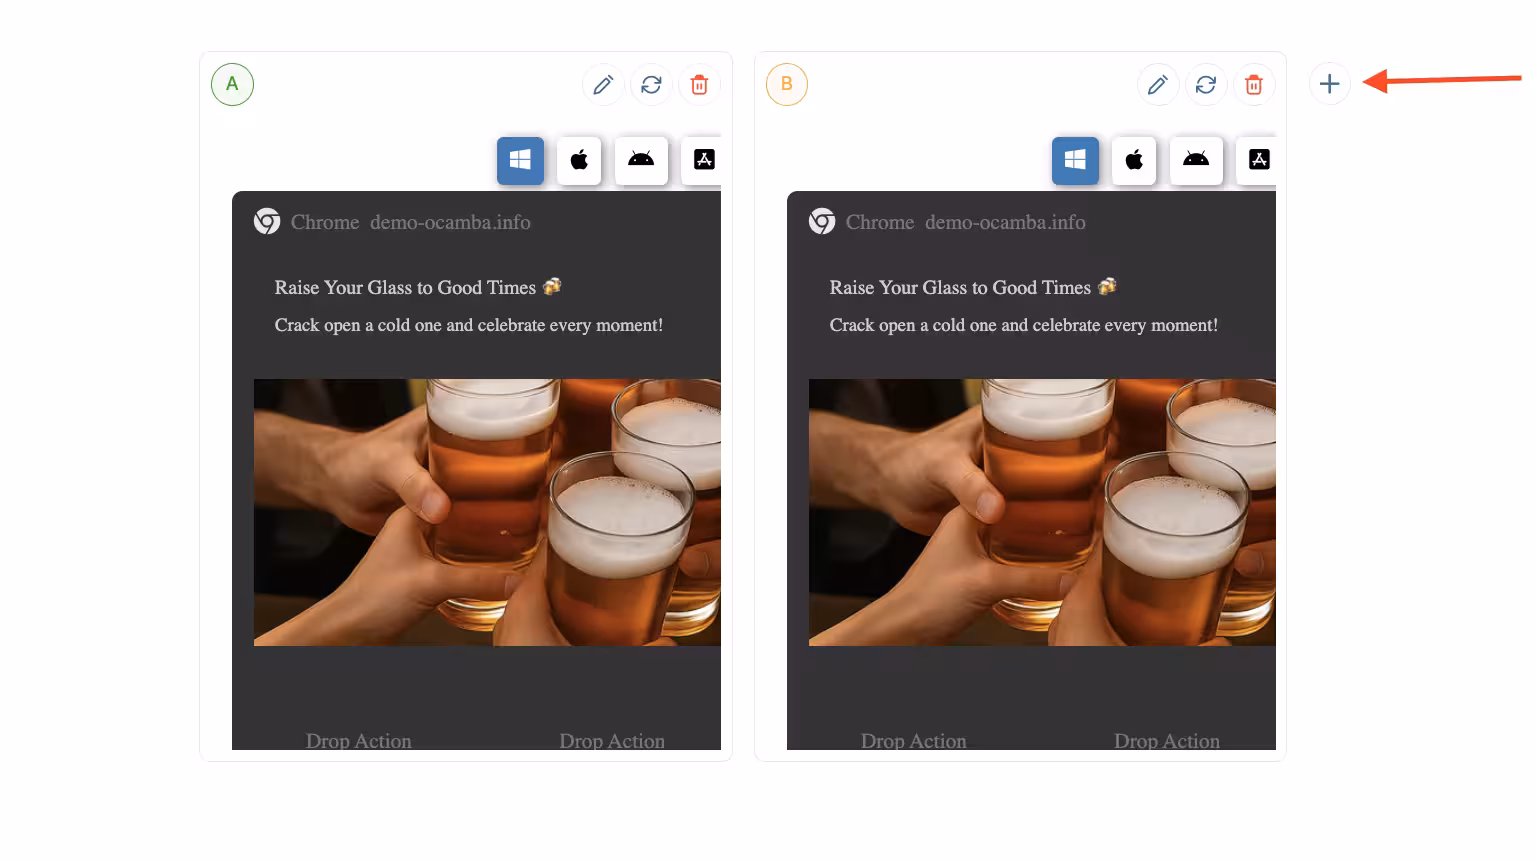Show App Store preview in variant A
1536x860 pixels.
pyautogui.click(x=703, y=160)
